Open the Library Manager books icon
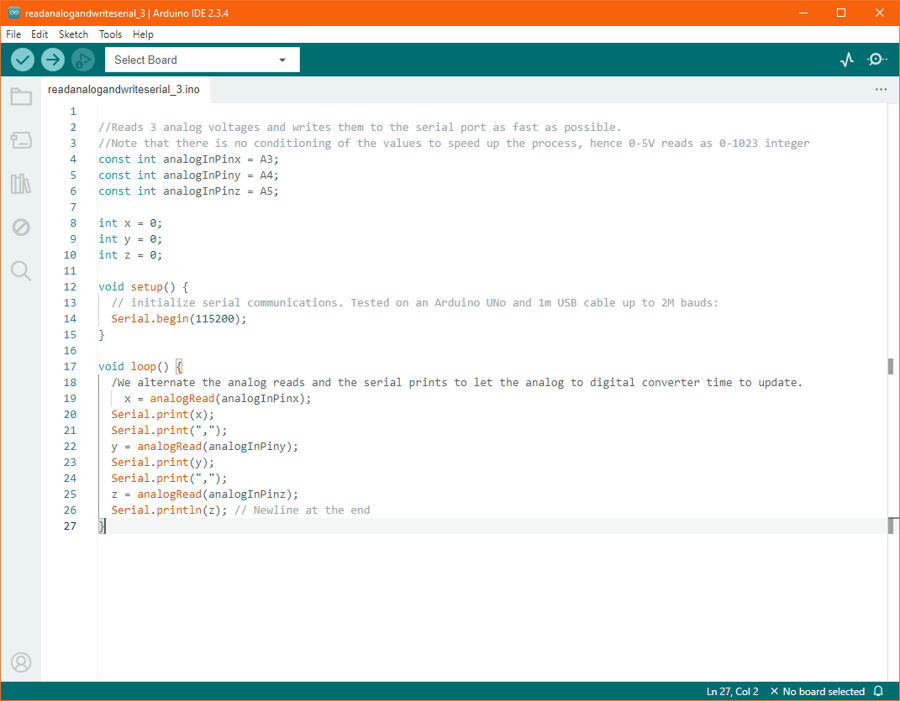 point(21,184)
